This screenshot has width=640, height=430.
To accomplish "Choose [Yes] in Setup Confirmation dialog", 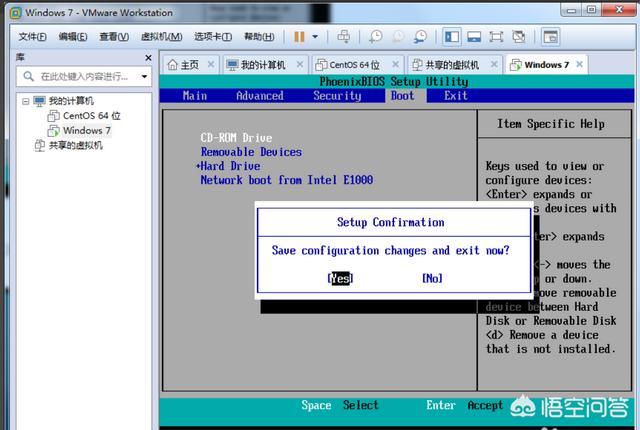I will click(x=341, y=278).
